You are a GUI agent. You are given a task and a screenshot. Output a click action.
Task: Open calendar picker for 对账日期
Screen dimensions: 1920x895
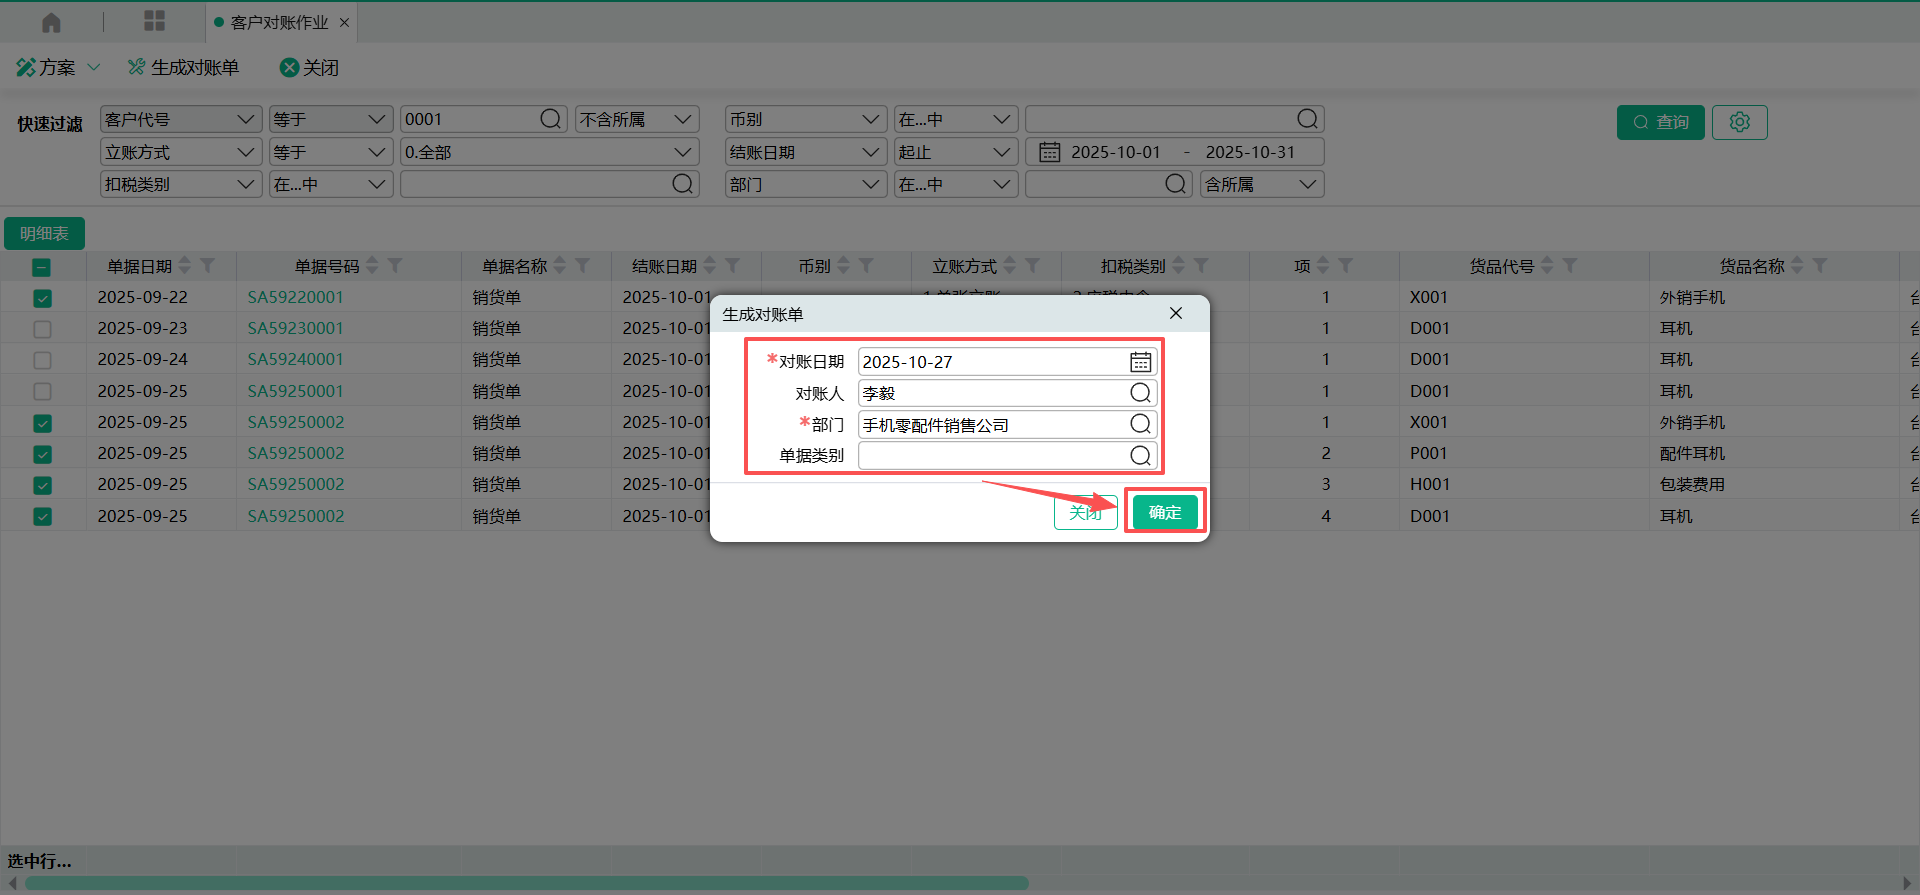[x=1140, y=362]
